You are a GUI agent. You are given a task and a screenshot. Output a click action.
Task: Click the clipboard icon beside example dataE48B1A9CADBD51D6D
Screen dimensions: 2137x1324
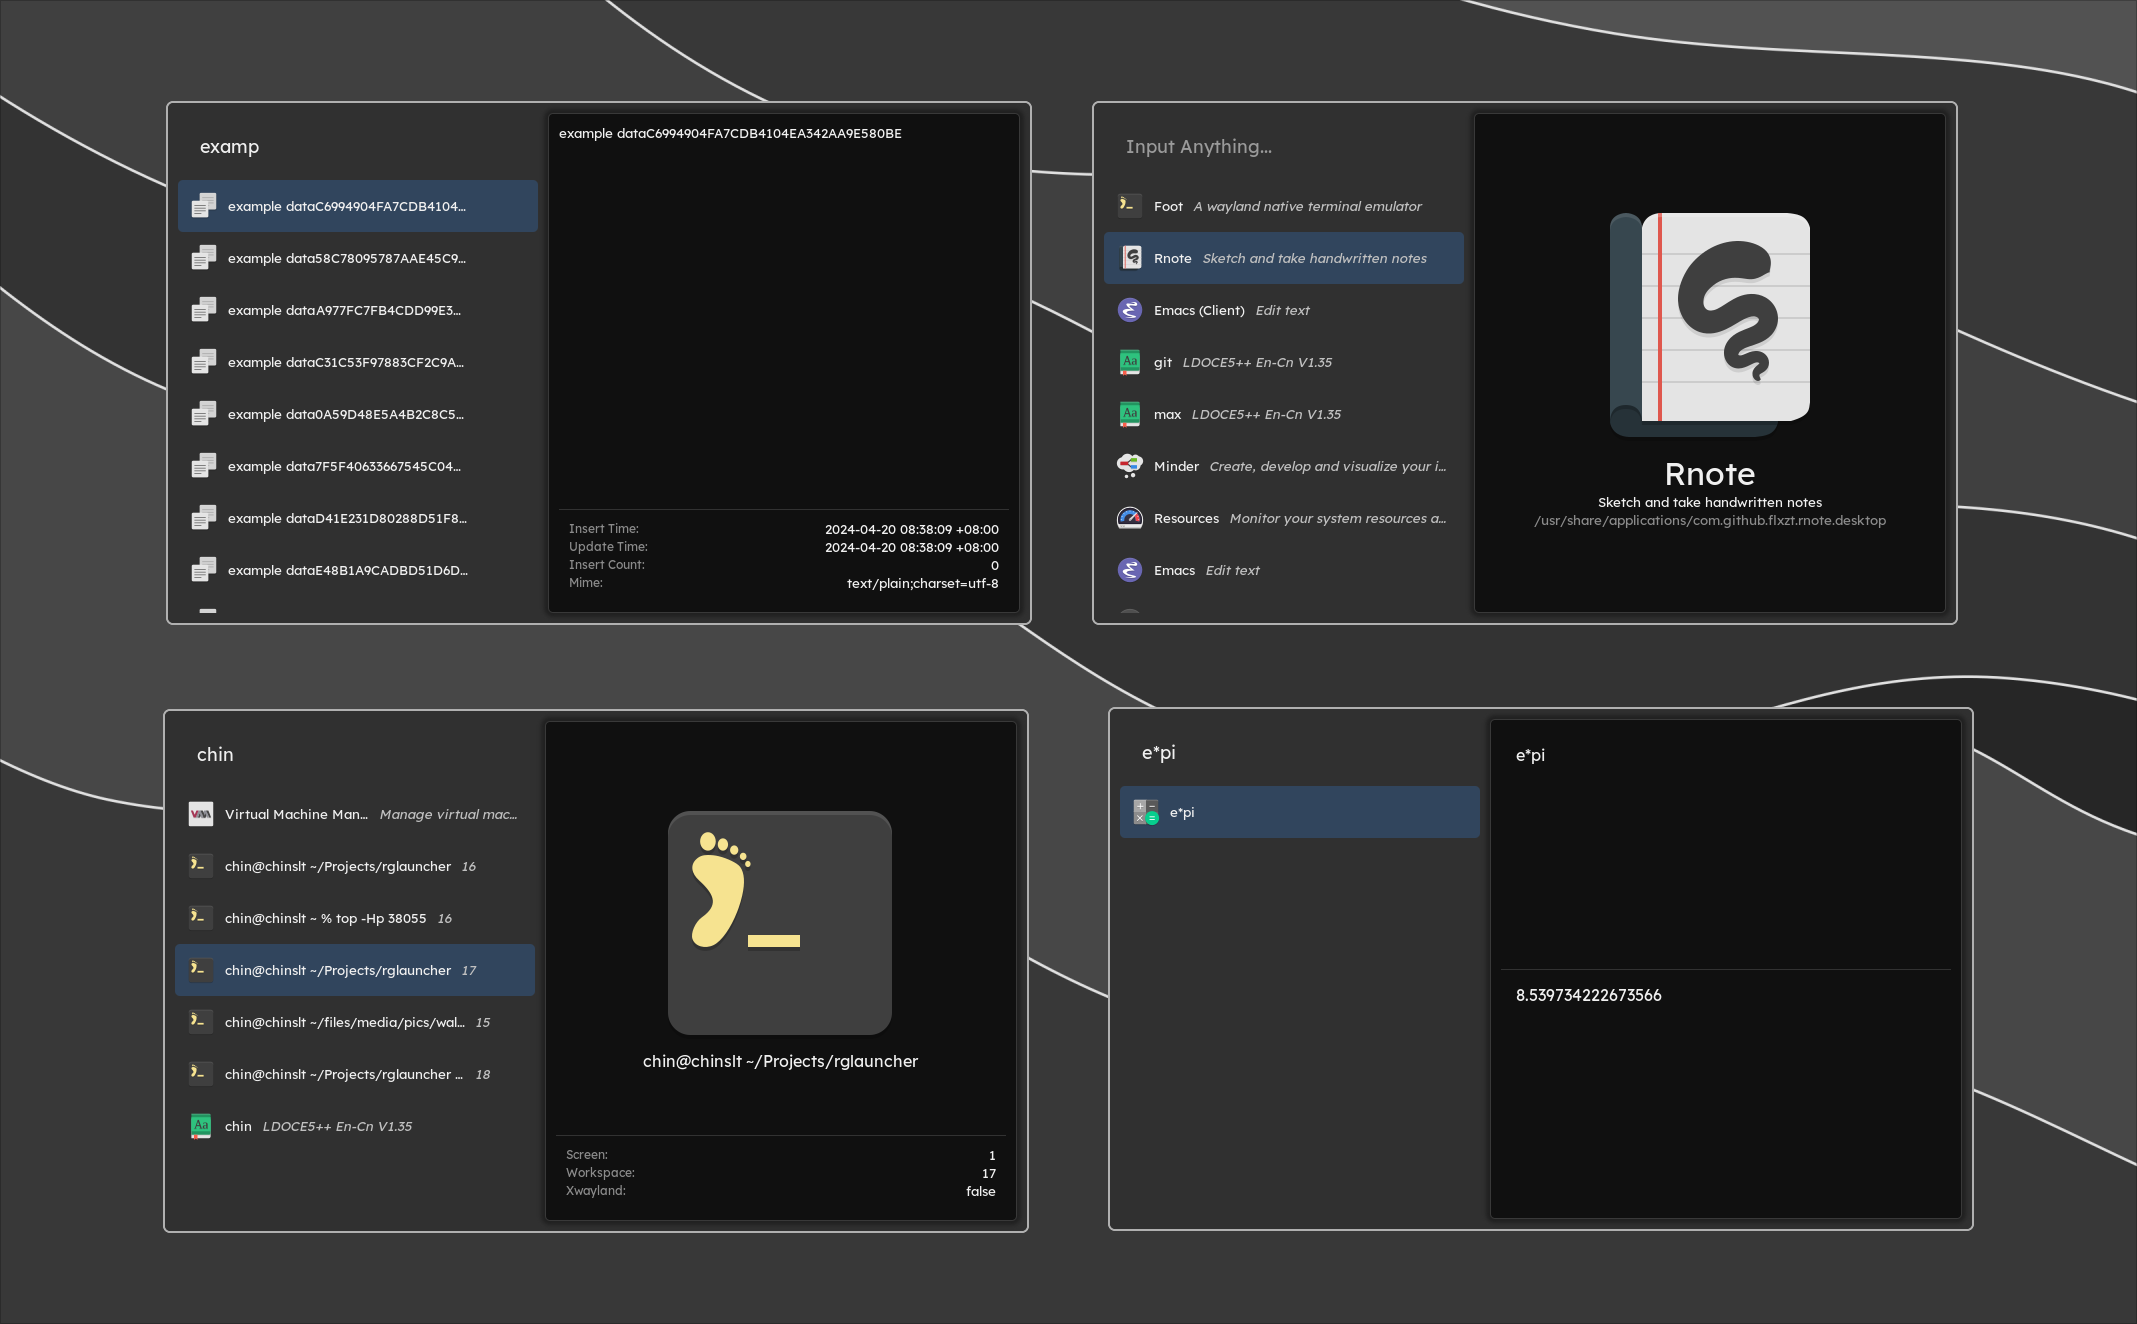click(x=204, y=570)
